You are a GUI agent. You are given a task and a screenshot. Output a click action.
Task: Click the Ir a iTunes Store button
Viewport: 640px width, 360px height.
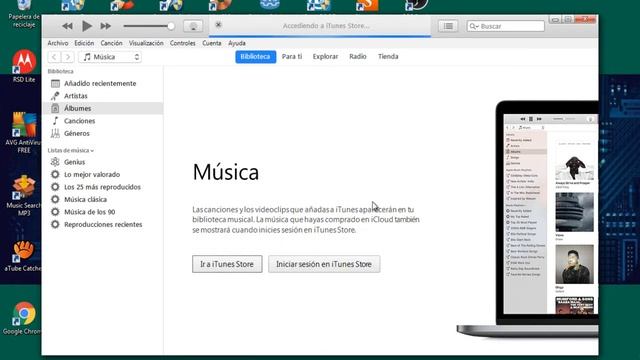pyautogui.click(x=227, y=264)
